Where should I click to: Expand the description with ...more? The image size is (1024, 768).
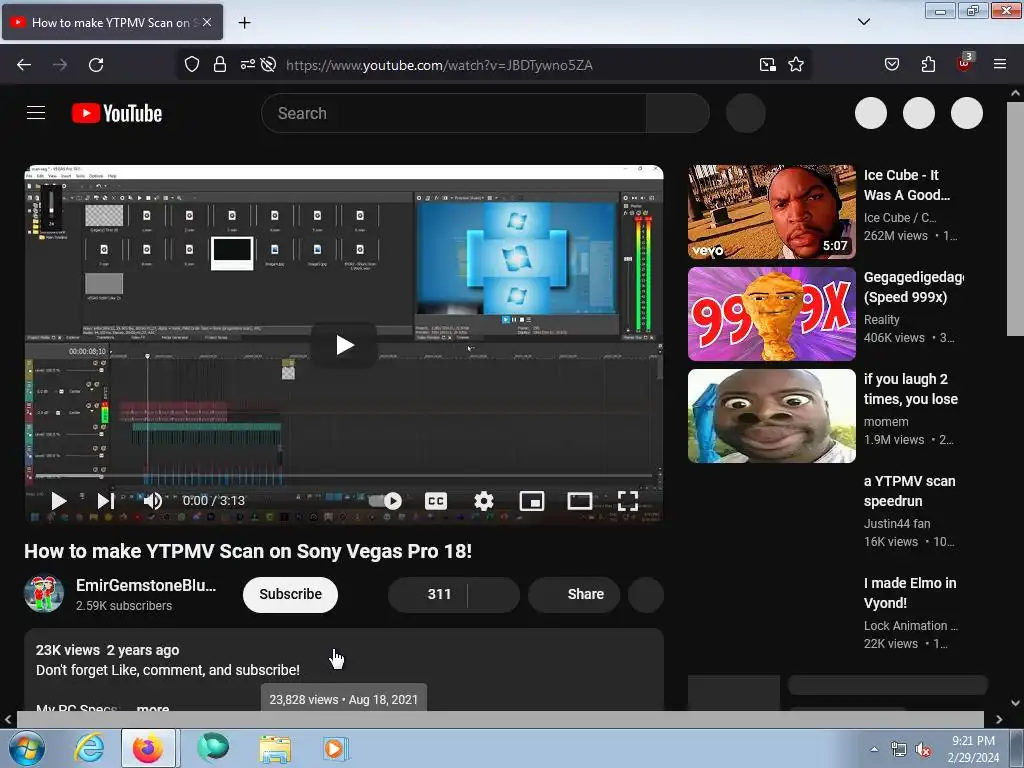153,708
